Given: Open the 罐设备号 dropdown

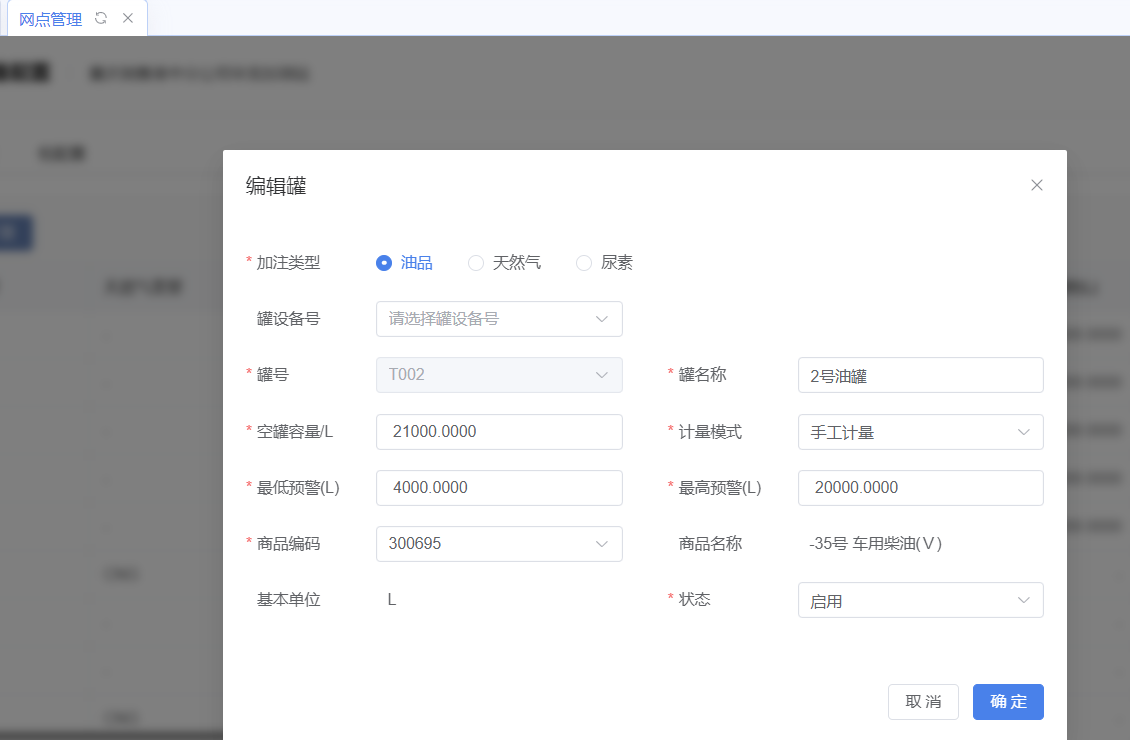Looking at the screenshot, I should coord(498,319).
